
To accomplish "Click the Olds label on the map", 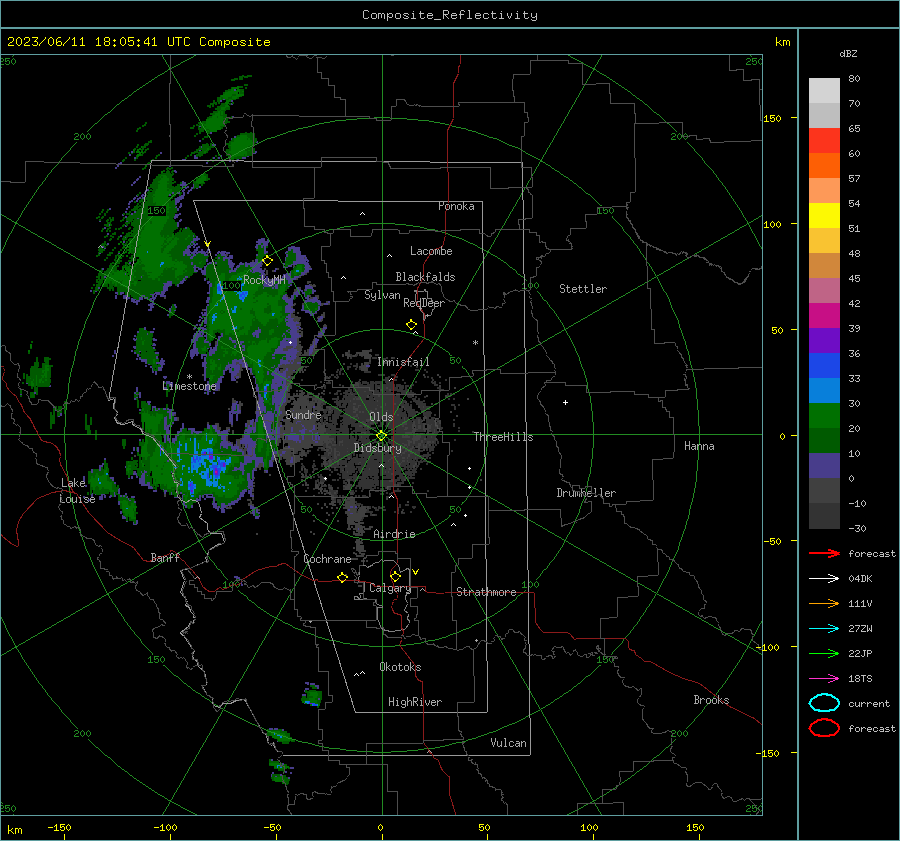I will point(381,417).
